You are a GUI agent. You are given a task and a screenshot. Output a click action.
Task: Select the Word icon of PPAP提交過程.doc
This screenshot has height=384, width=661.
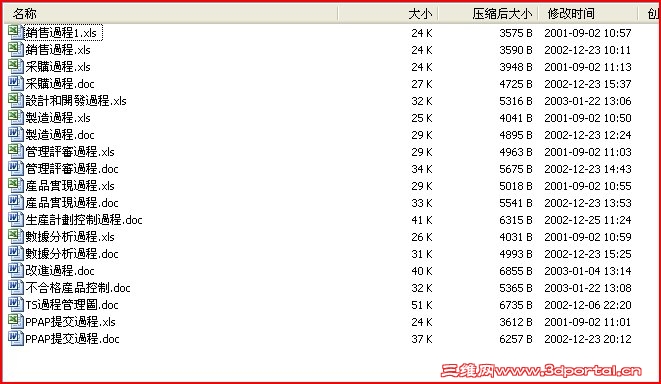[x=16, y=338]
